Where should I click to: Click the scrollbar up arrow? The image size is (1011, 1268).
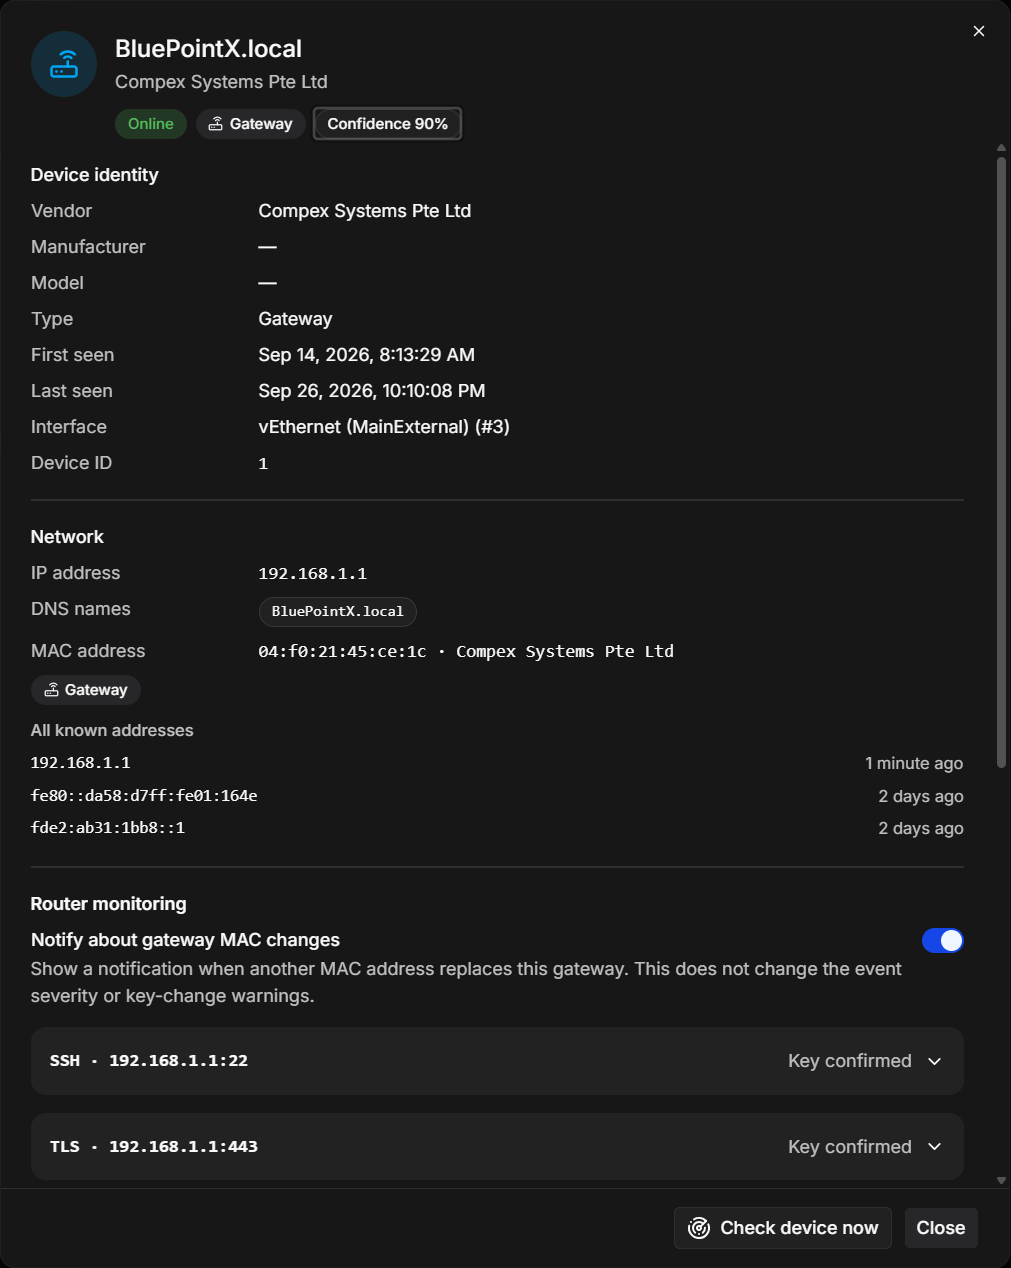pos(1001,148)
